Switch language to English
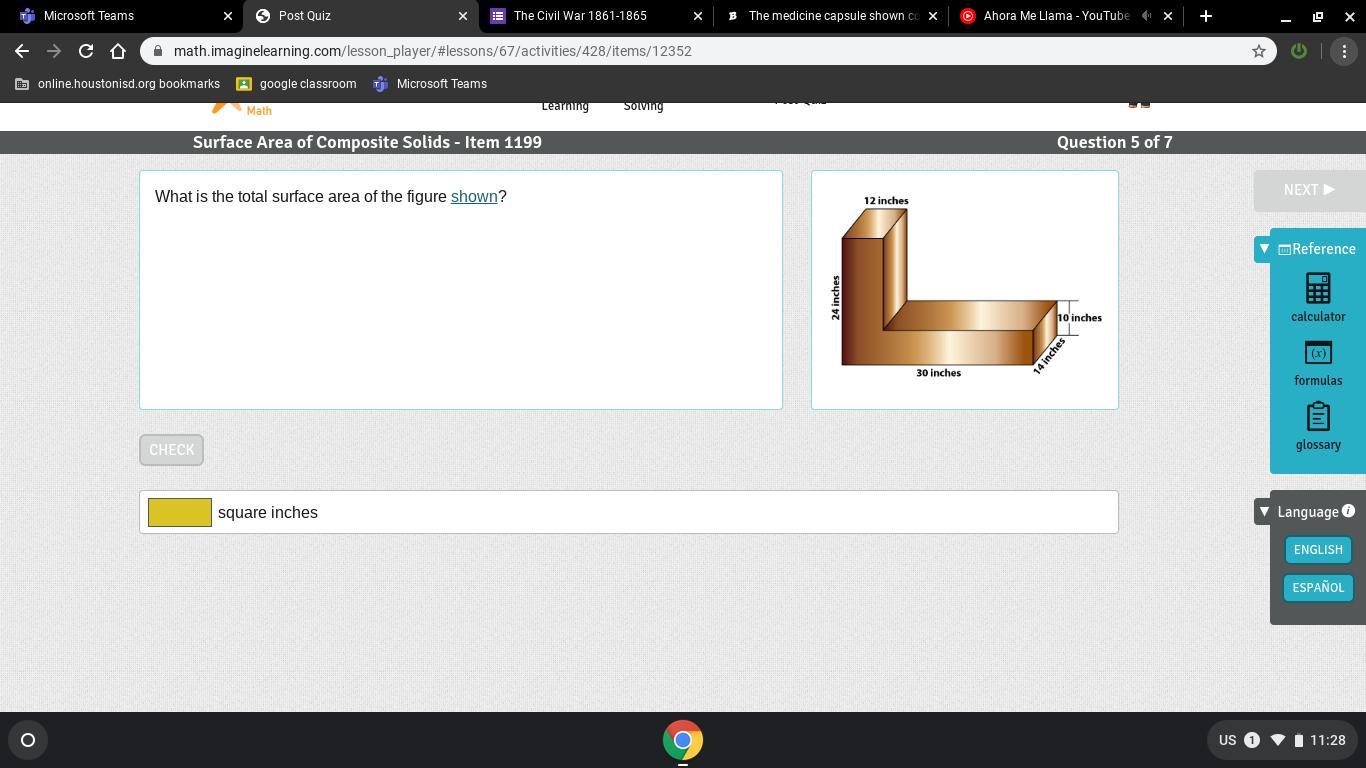 [1318, 550]
